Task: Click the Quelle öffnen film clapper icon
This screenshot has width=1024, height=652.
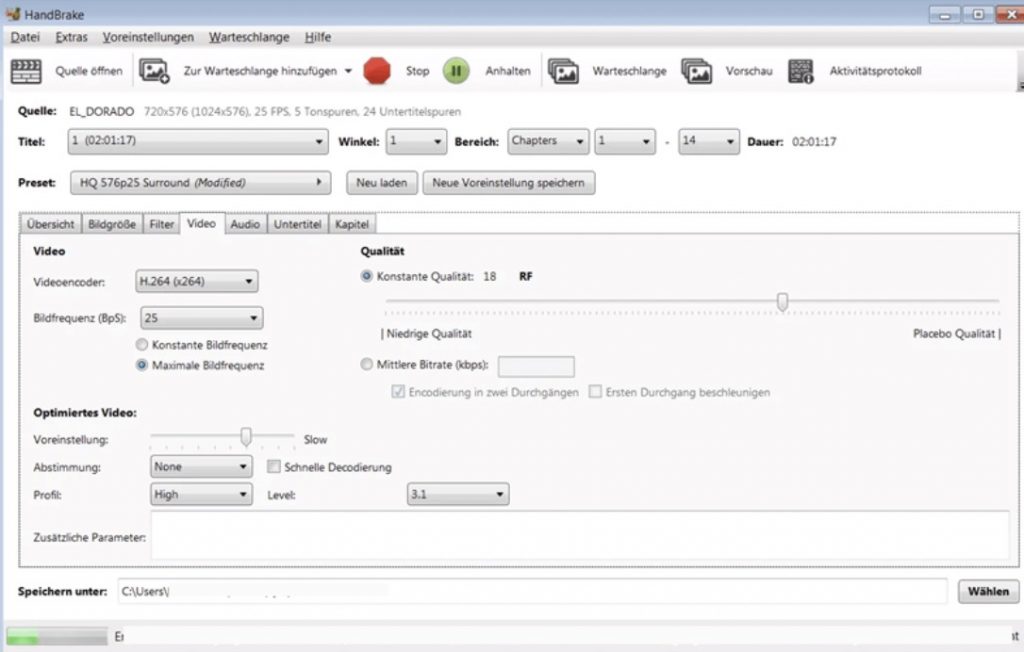Action: coord(25,71)
